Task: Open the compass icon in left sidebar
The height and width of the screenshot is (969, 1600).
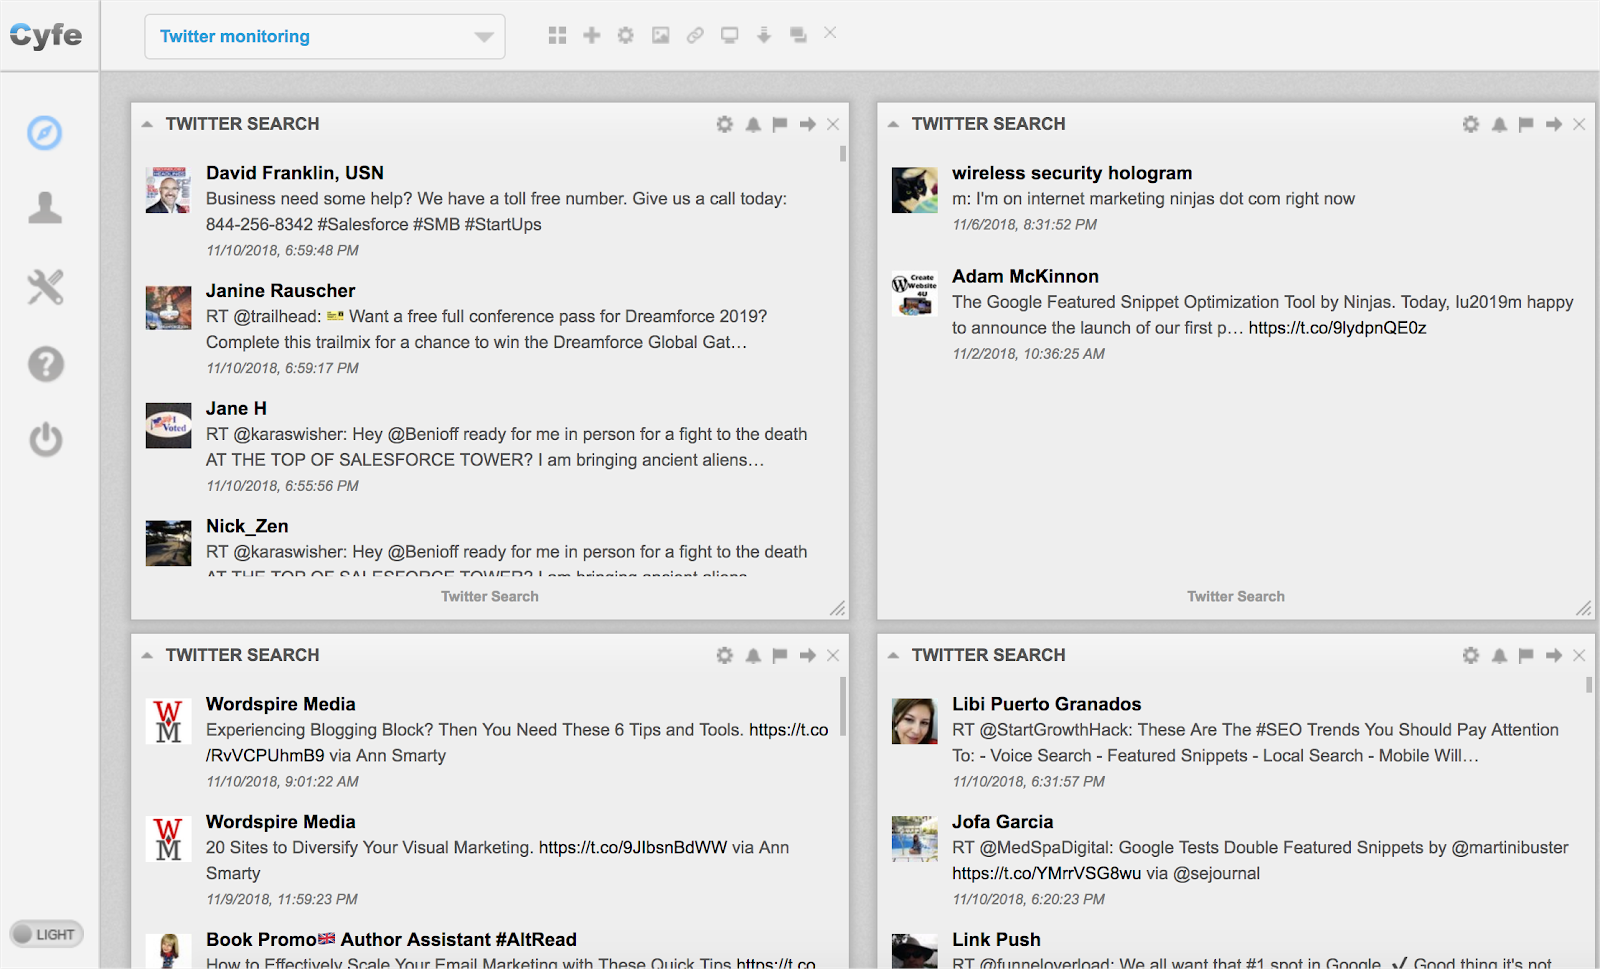Action: click(x=45, y=132)
